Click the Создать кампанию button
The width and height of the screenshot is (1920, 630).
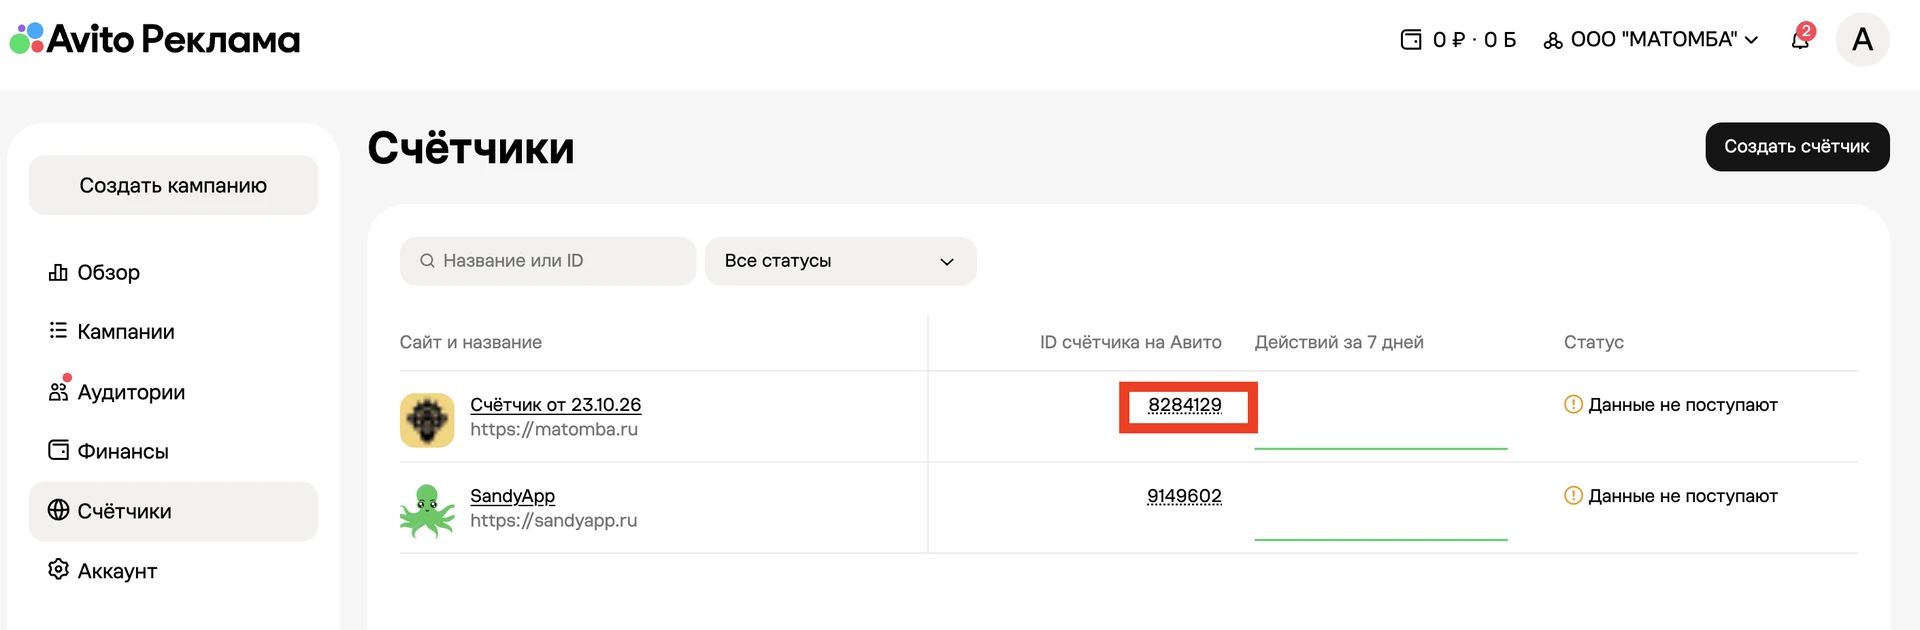point(173,185)
